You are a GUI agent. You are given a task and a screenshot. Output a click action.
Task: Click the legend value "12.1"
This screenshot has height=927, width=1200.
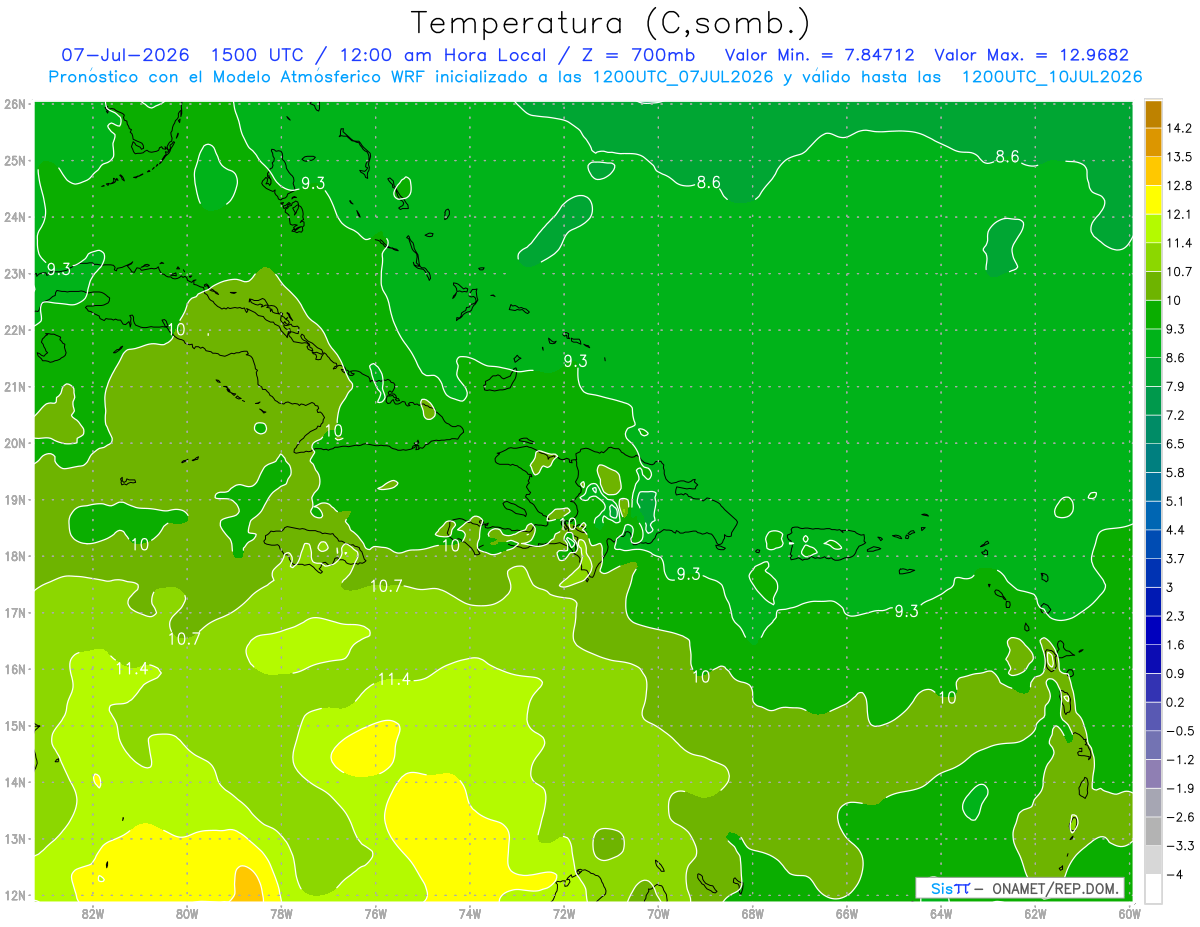(x=1179, y=214)
